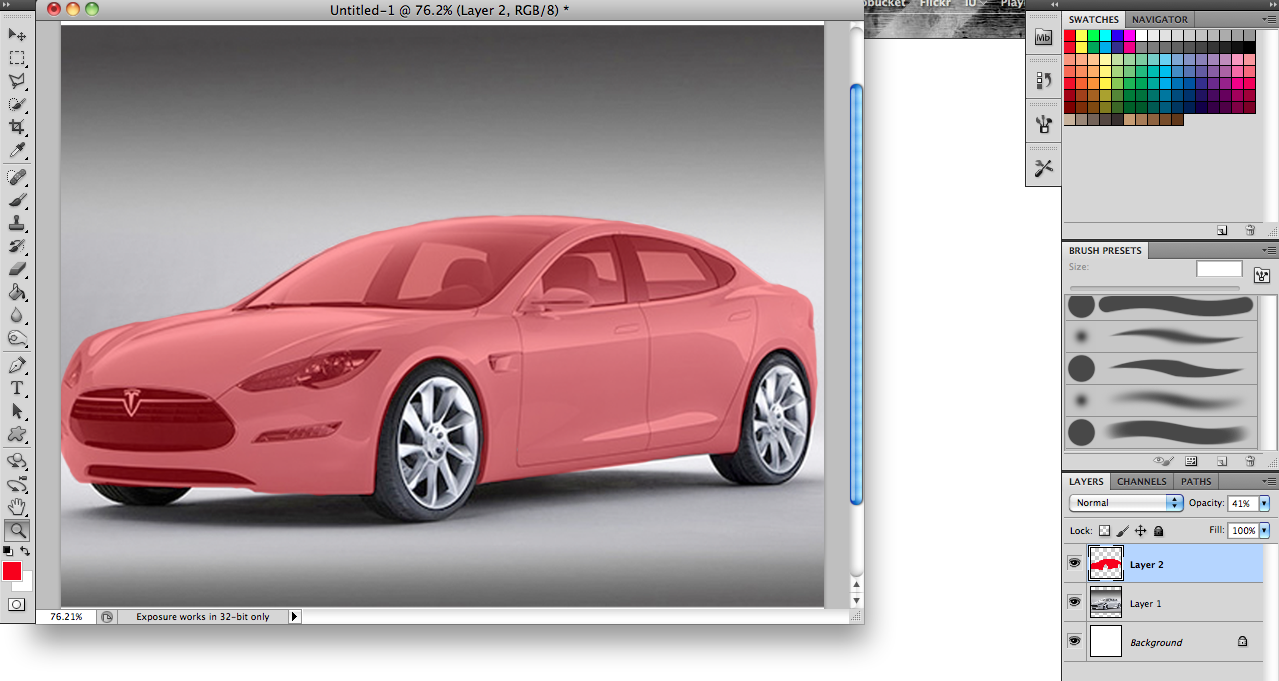Select the Layers tab

(x=1086, y=481)
